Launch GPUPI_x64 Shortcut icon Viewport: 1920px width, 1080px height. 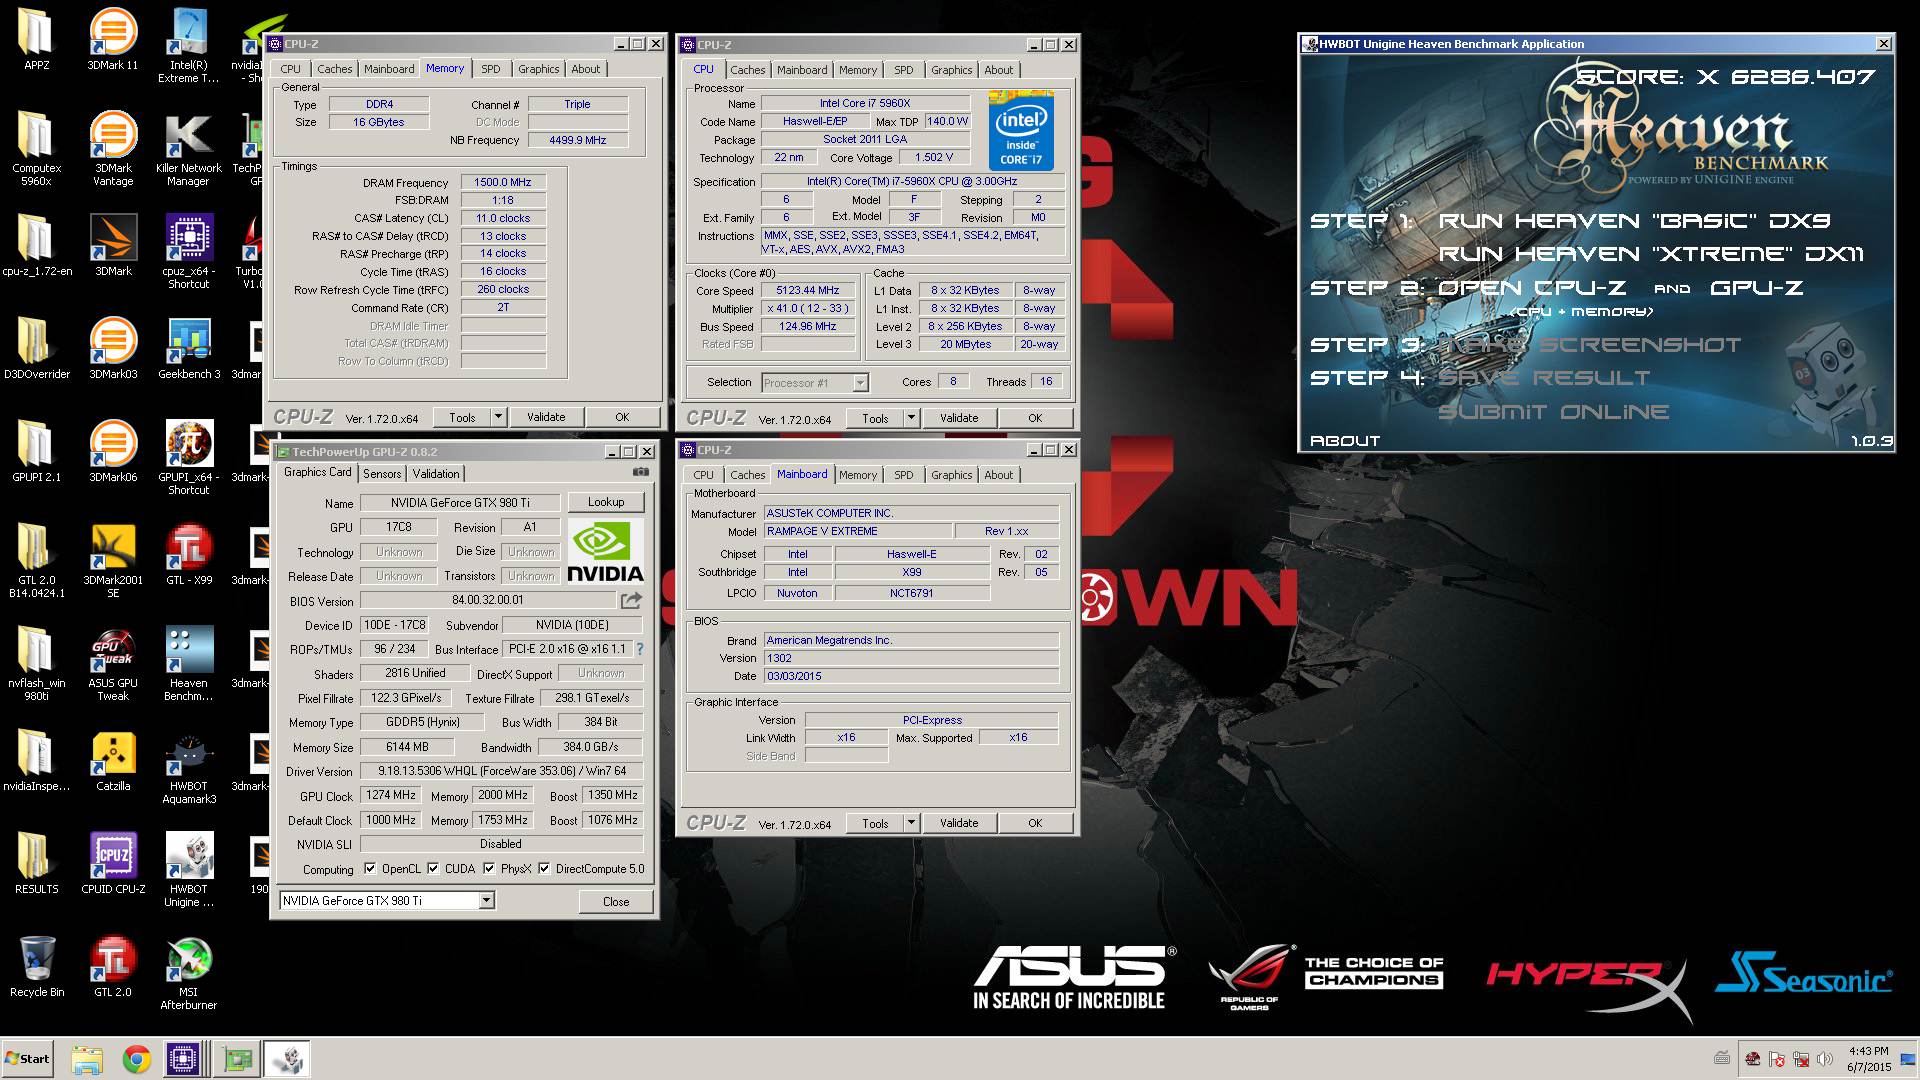pyautogui.click(x=188, y=457)
